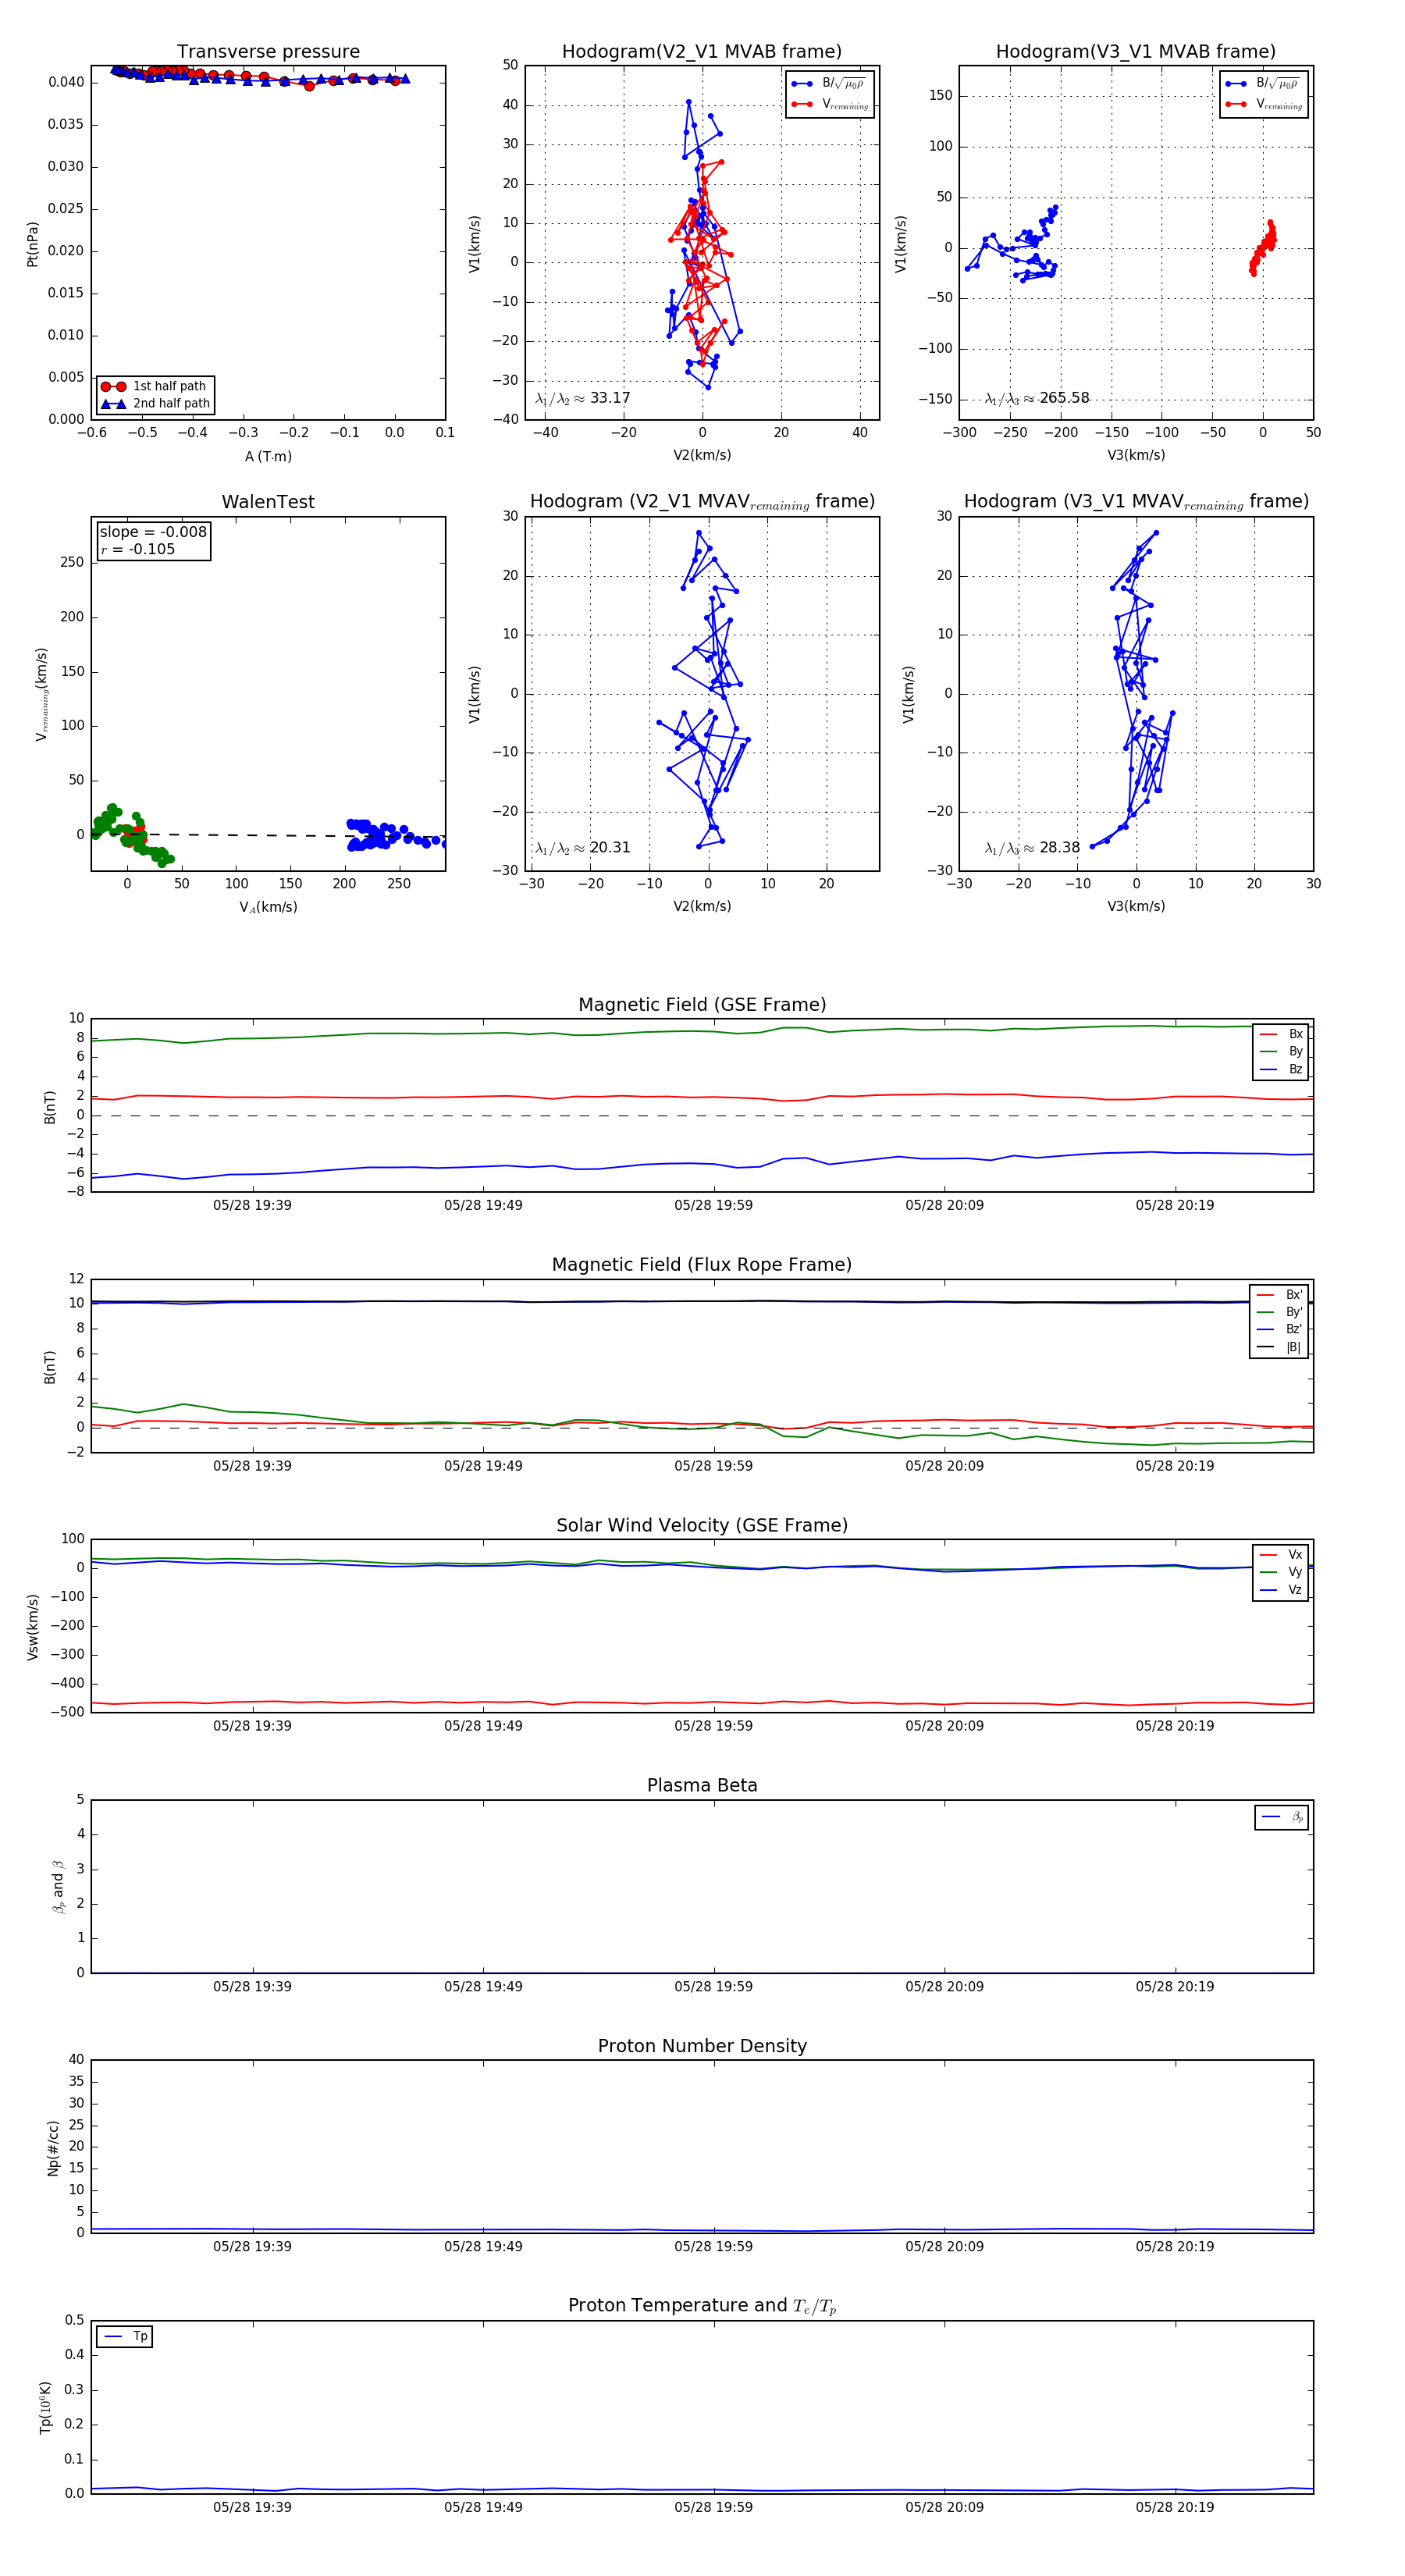Image resolution: width=1405 pixels, height=2576 pixels.
Task: Select the 'Bx'' legend entry in flux rope panel
Action: (x=1279, y=1295)
